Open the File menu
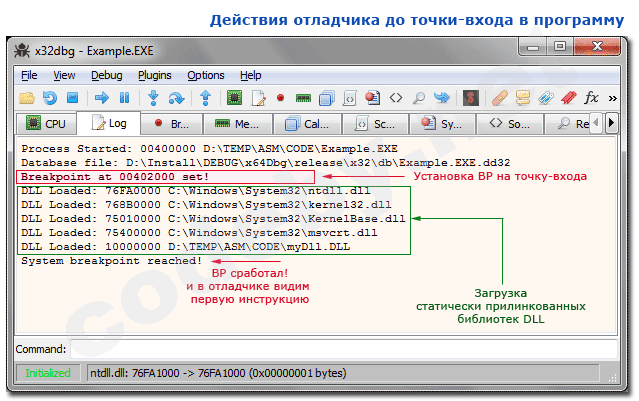 tap(29, 75)
